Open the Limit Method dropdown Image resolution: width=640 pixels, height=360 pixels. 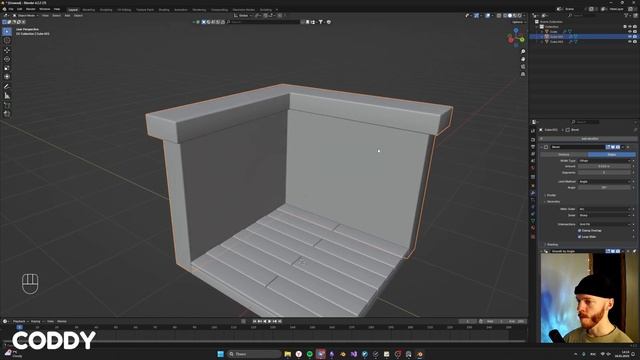(604, 182)
